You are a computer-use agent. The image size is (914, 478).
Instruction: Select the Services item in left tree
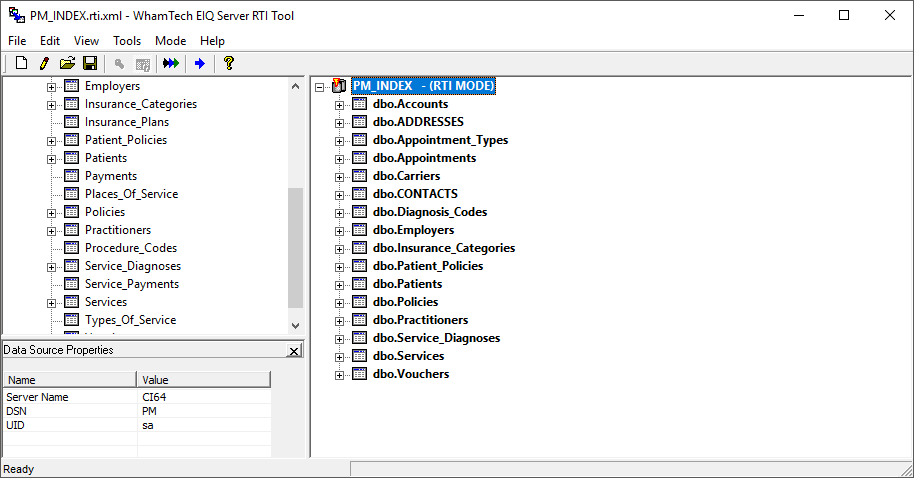(106, 302)
